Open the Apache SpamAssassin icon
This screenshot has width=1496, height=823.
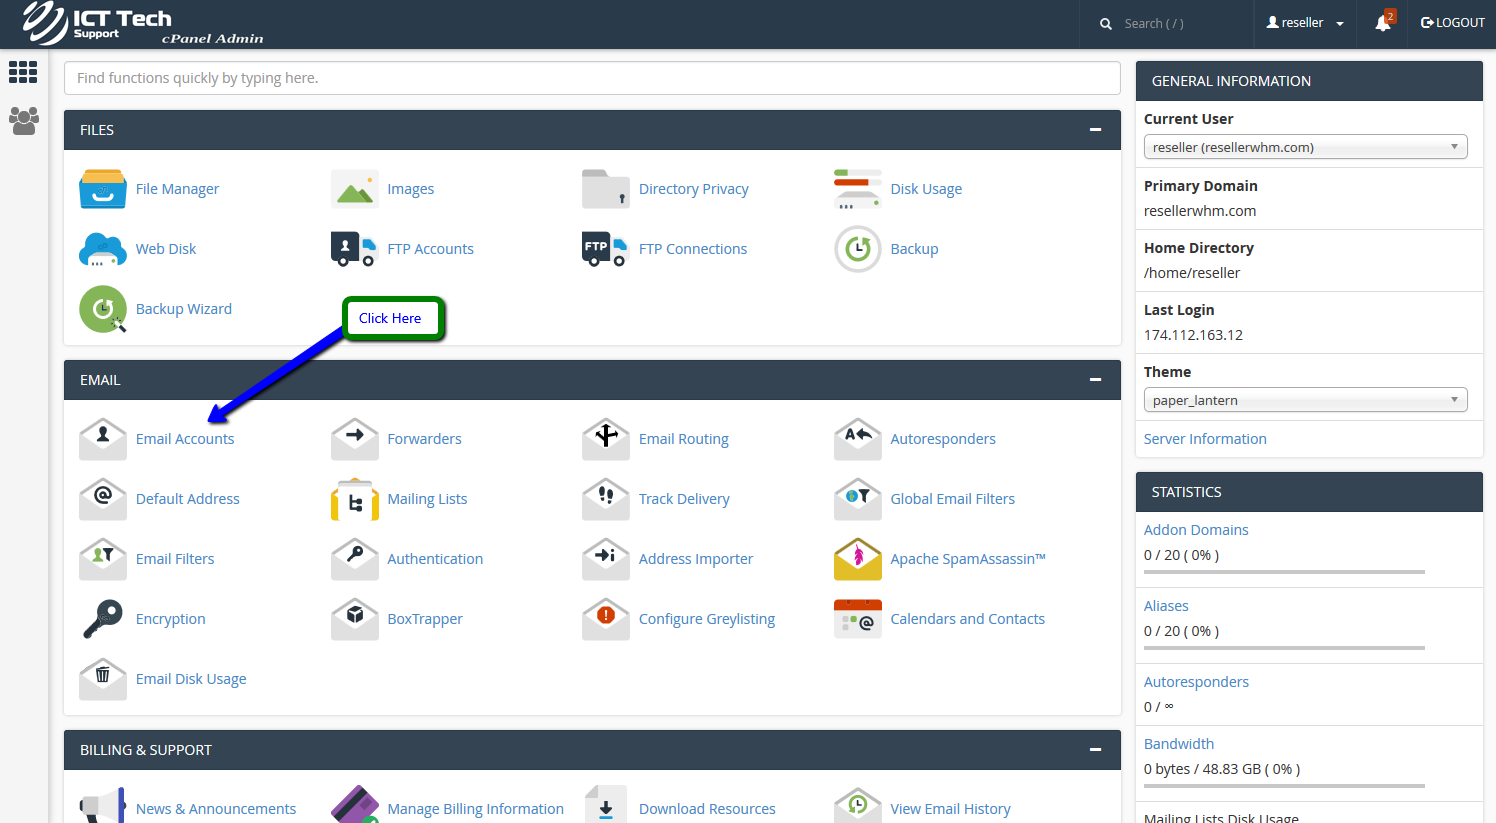[x=857, y=559]
